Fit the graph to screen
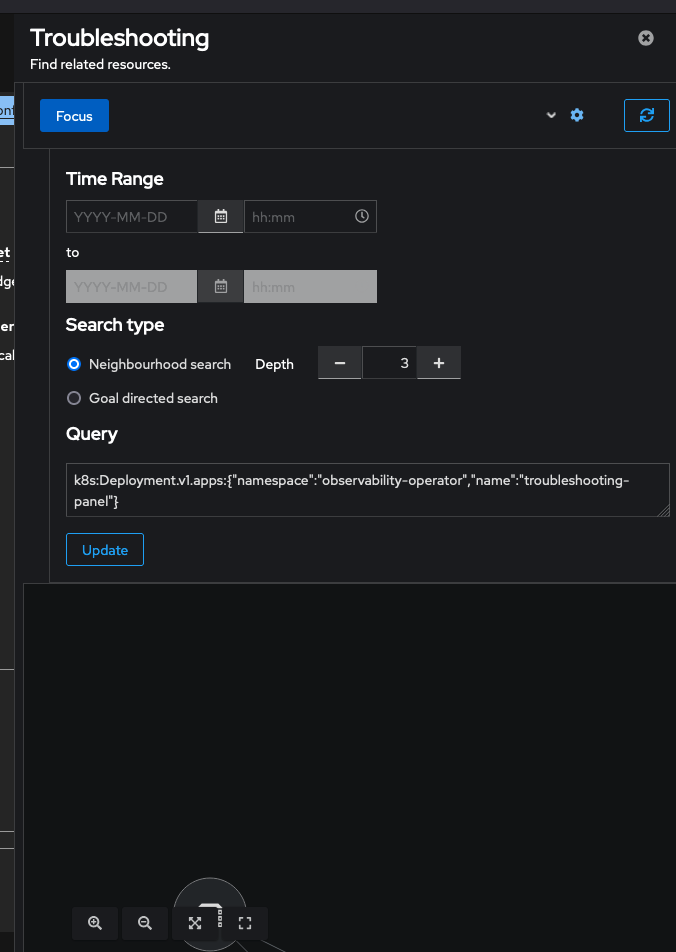The height and width of the screenshot is (952, 676). point(195,923)
